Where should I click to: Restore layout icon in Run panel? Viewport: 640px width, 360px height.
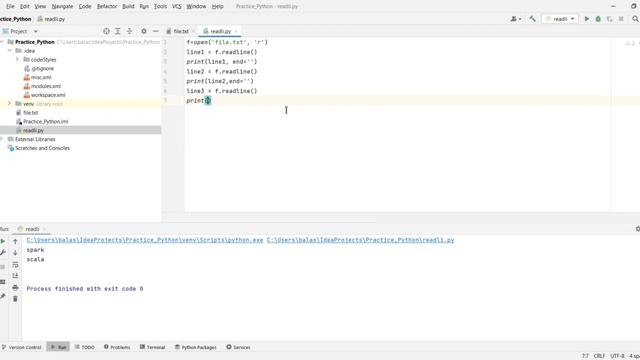3,282
